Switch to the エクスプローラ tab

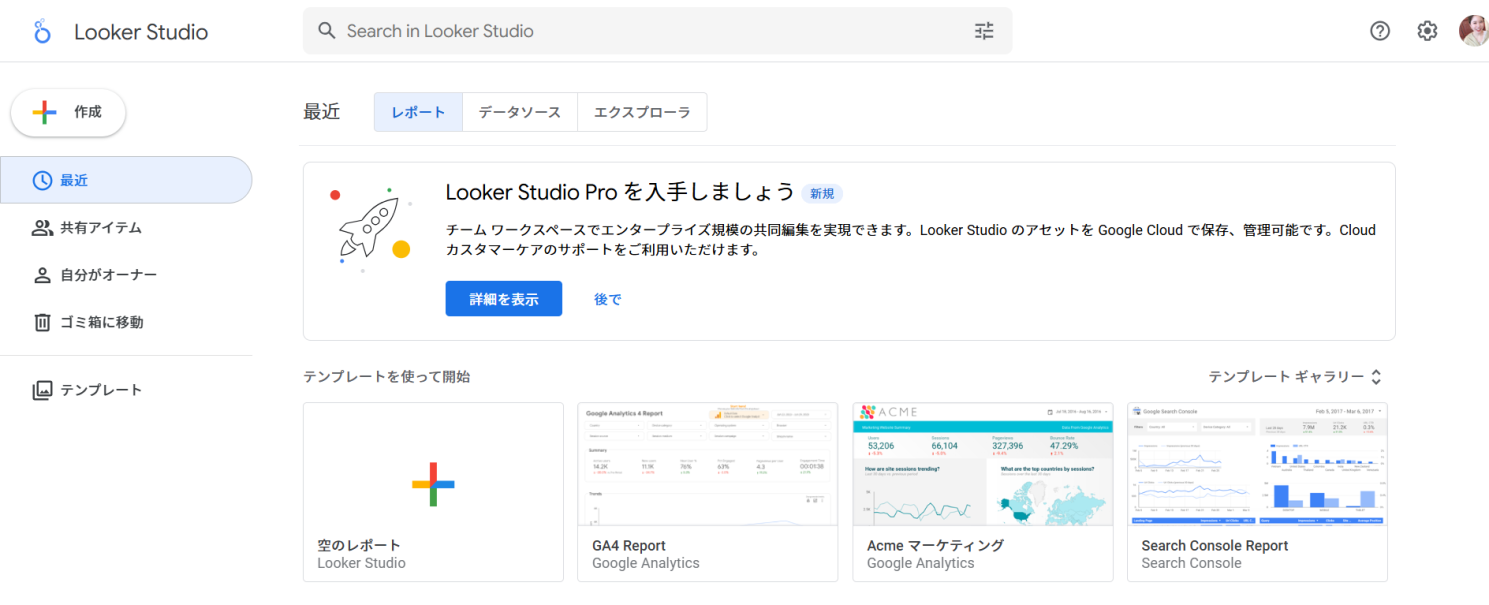642,112
